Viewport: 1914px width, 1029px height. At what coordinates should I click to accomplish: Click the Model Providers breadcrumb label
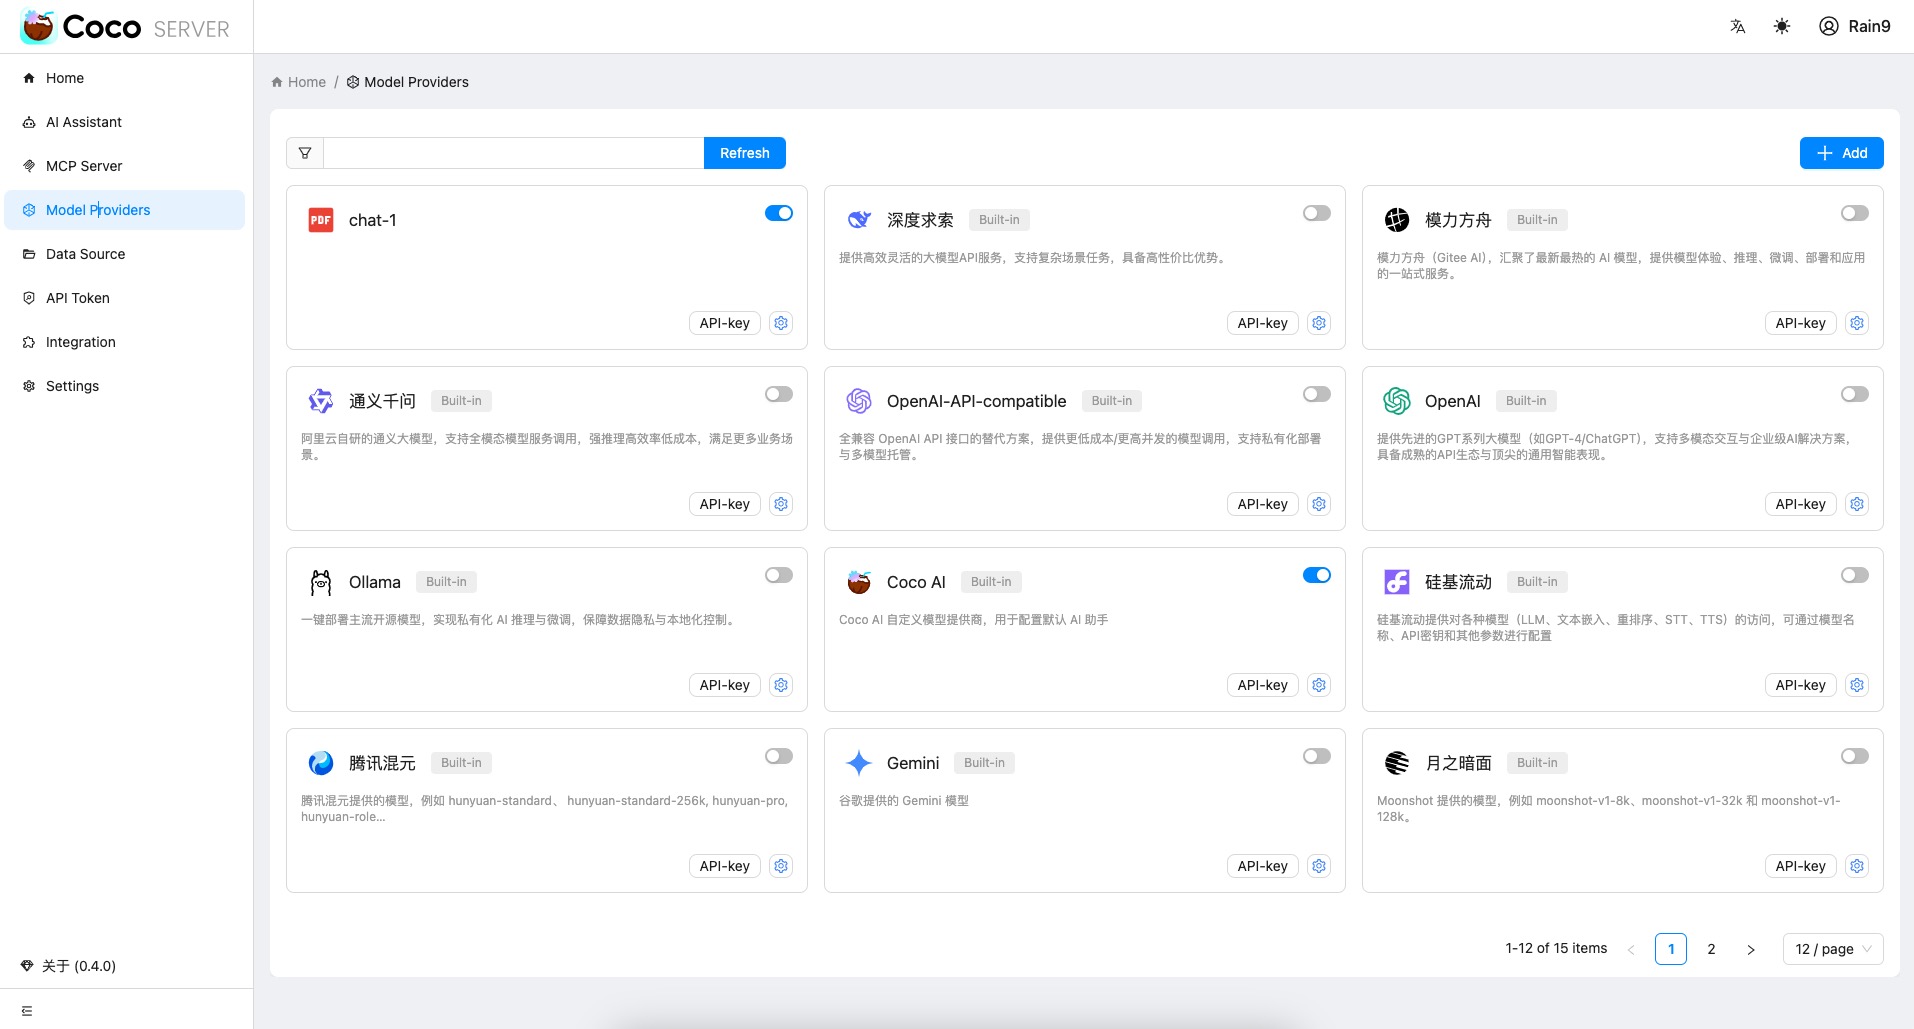coord(408,82)
